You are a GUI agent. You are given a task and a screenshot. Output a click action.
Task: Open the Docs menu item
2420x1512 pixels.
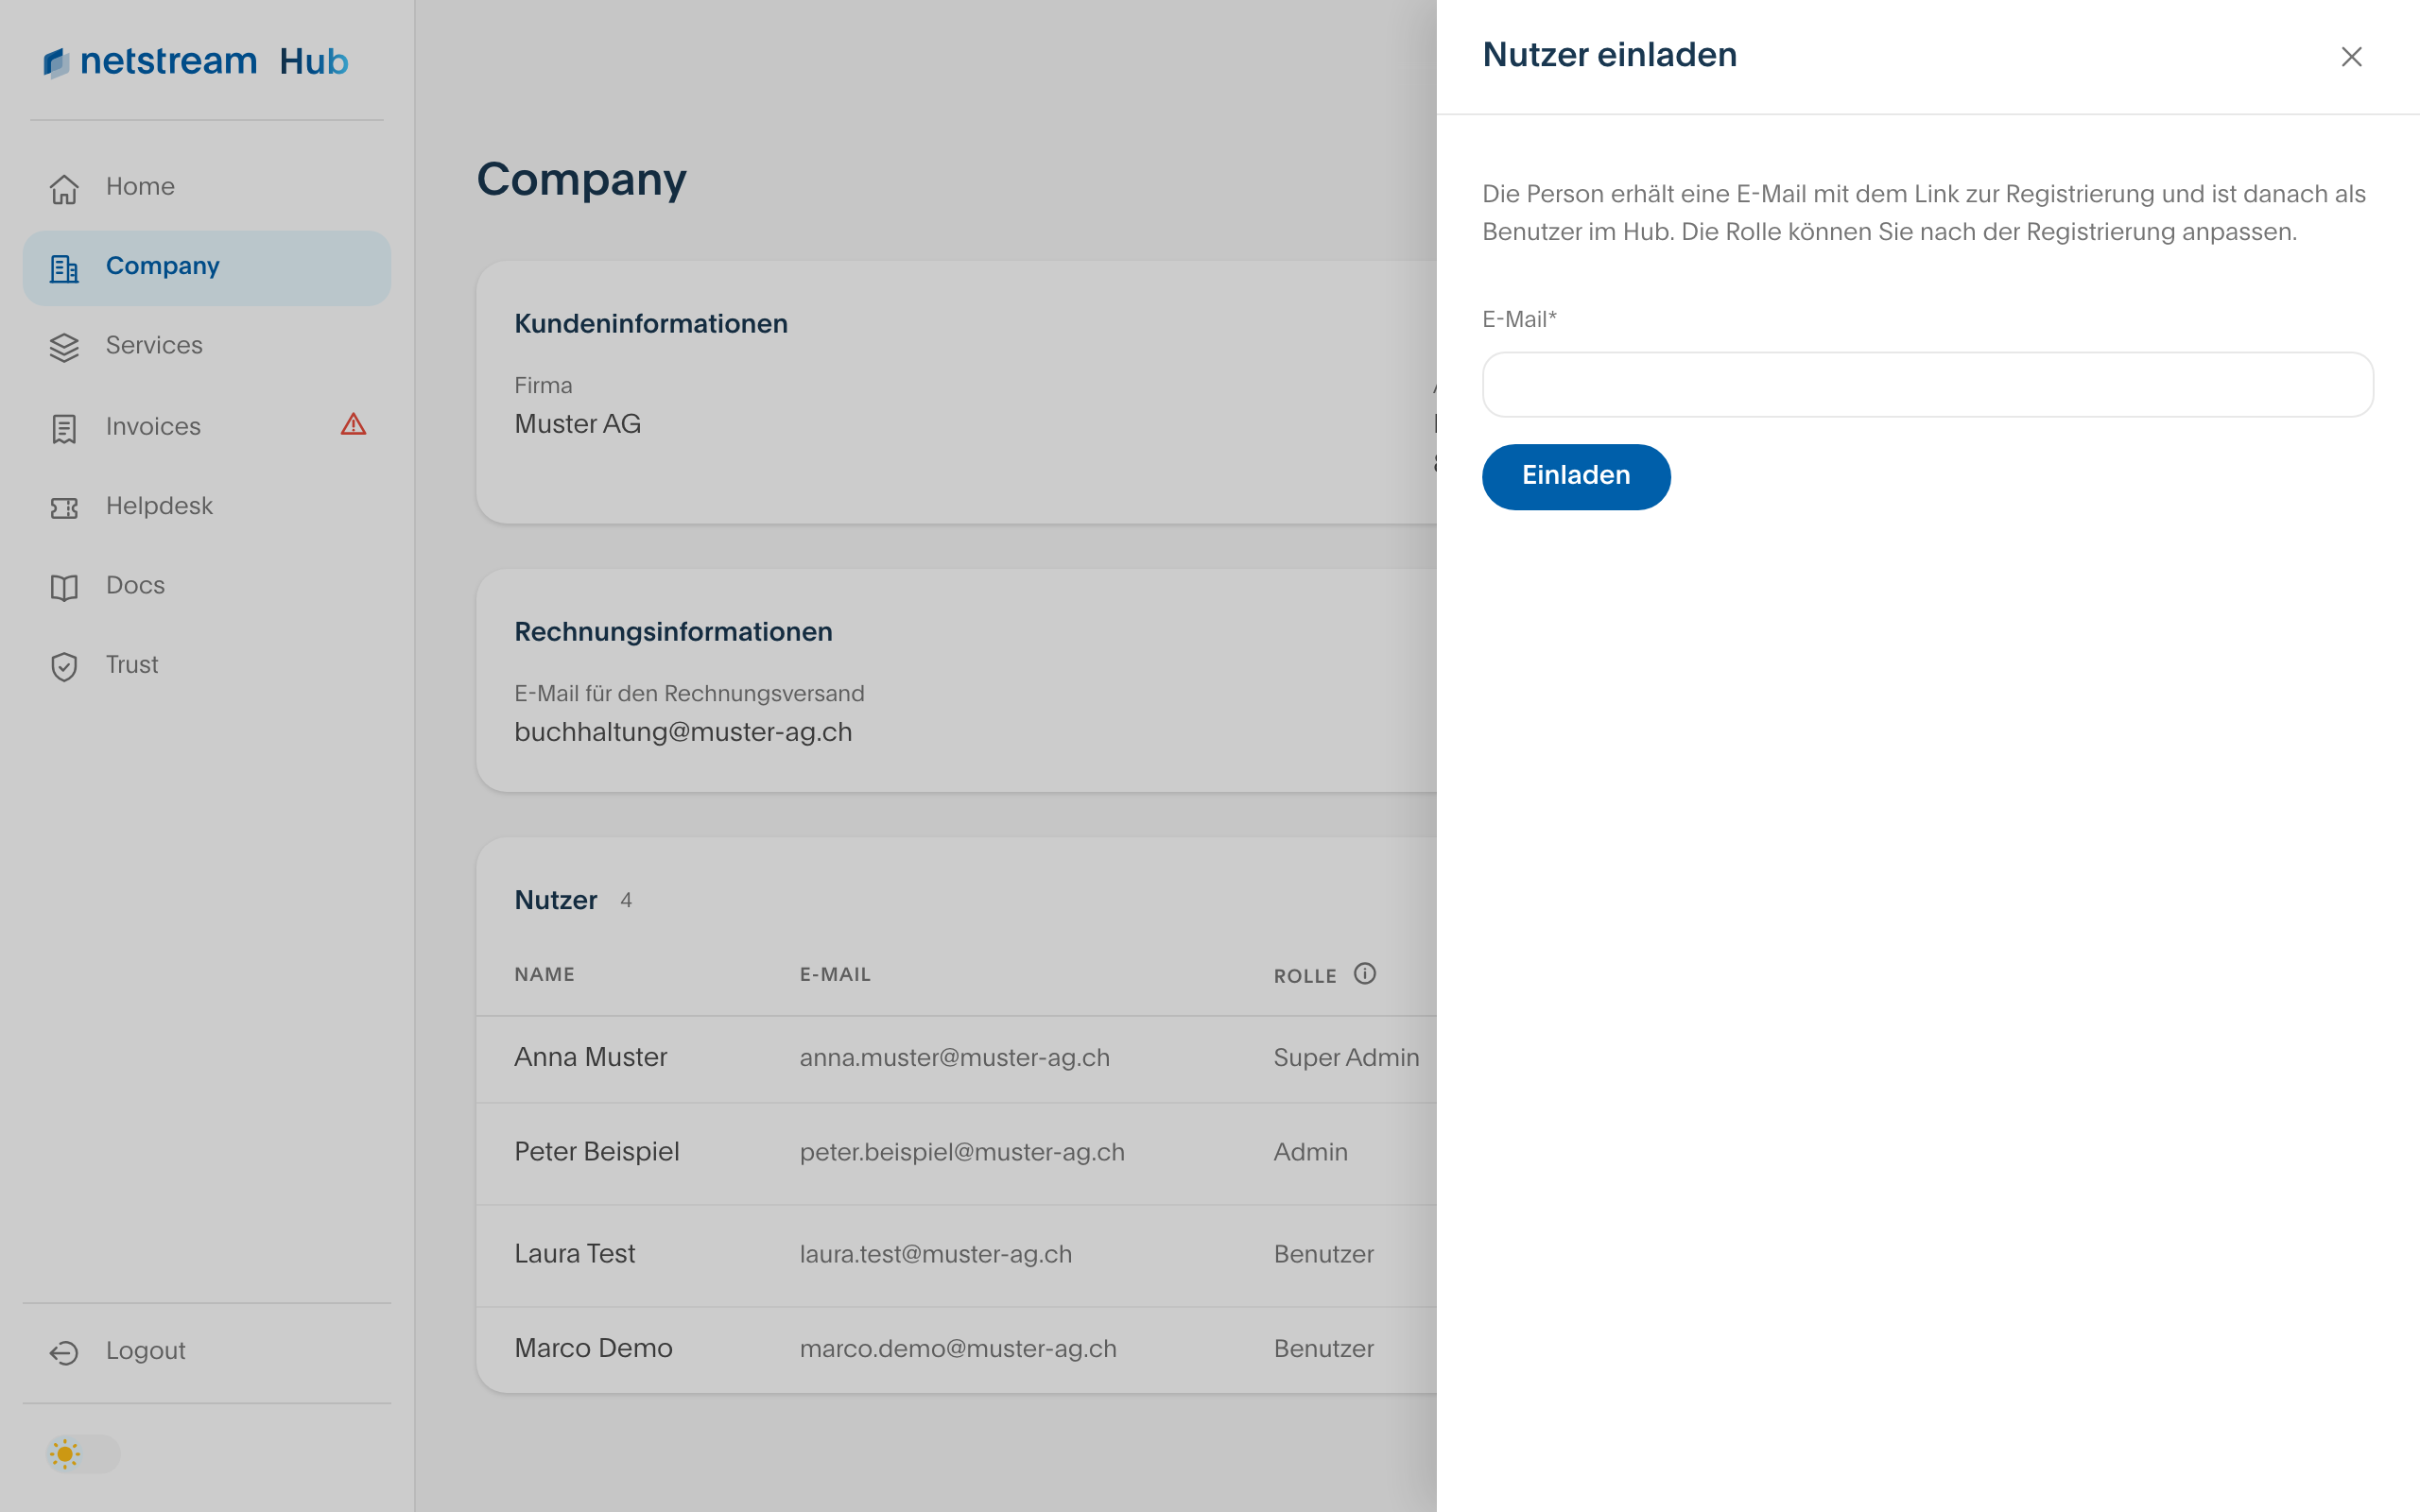click(206, 586)
